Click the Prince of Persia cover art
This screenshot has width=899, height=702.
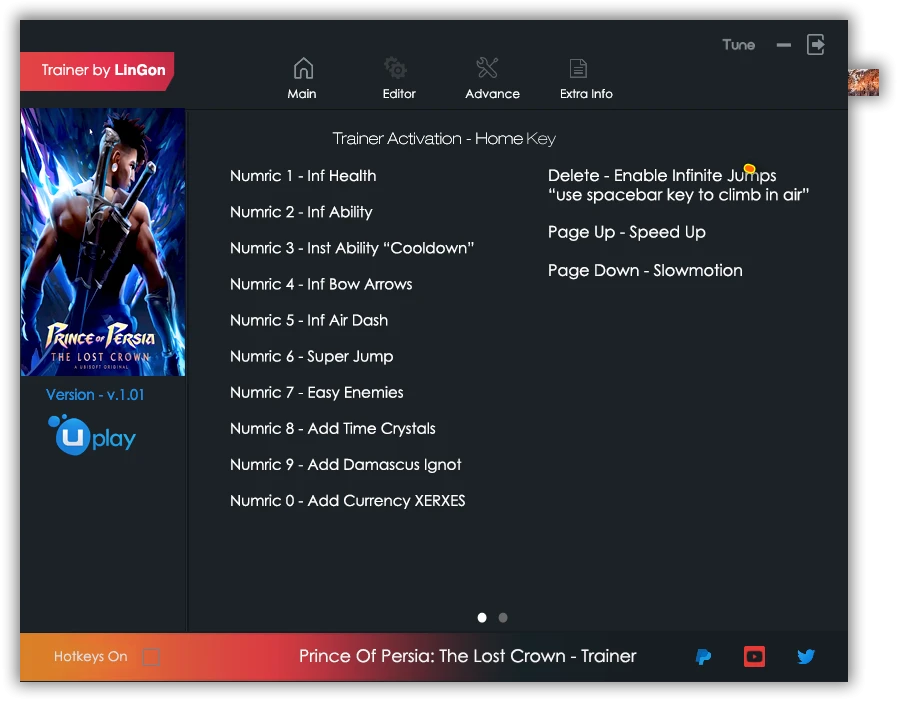click(x=103, y=242)
